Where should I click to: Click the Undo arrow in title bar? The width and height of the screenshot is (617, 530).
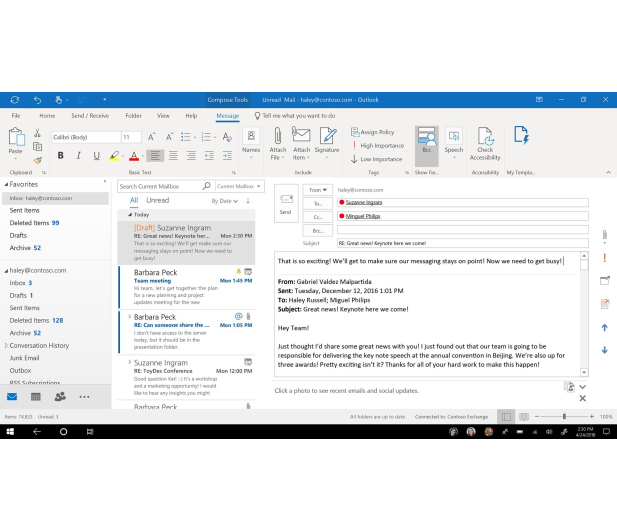click(x=37, y=100)
